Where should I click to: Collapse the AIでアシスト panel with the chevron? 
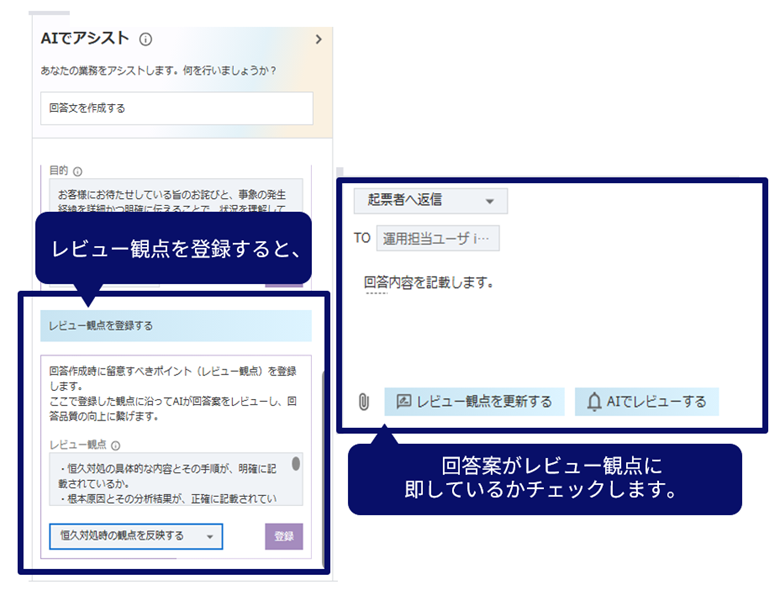click(318, 40)
